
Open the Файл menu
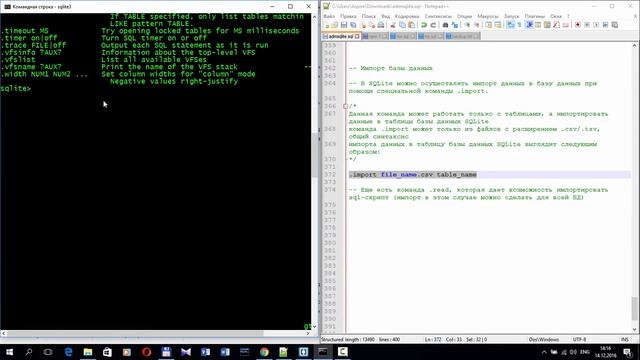coord(329,16)
